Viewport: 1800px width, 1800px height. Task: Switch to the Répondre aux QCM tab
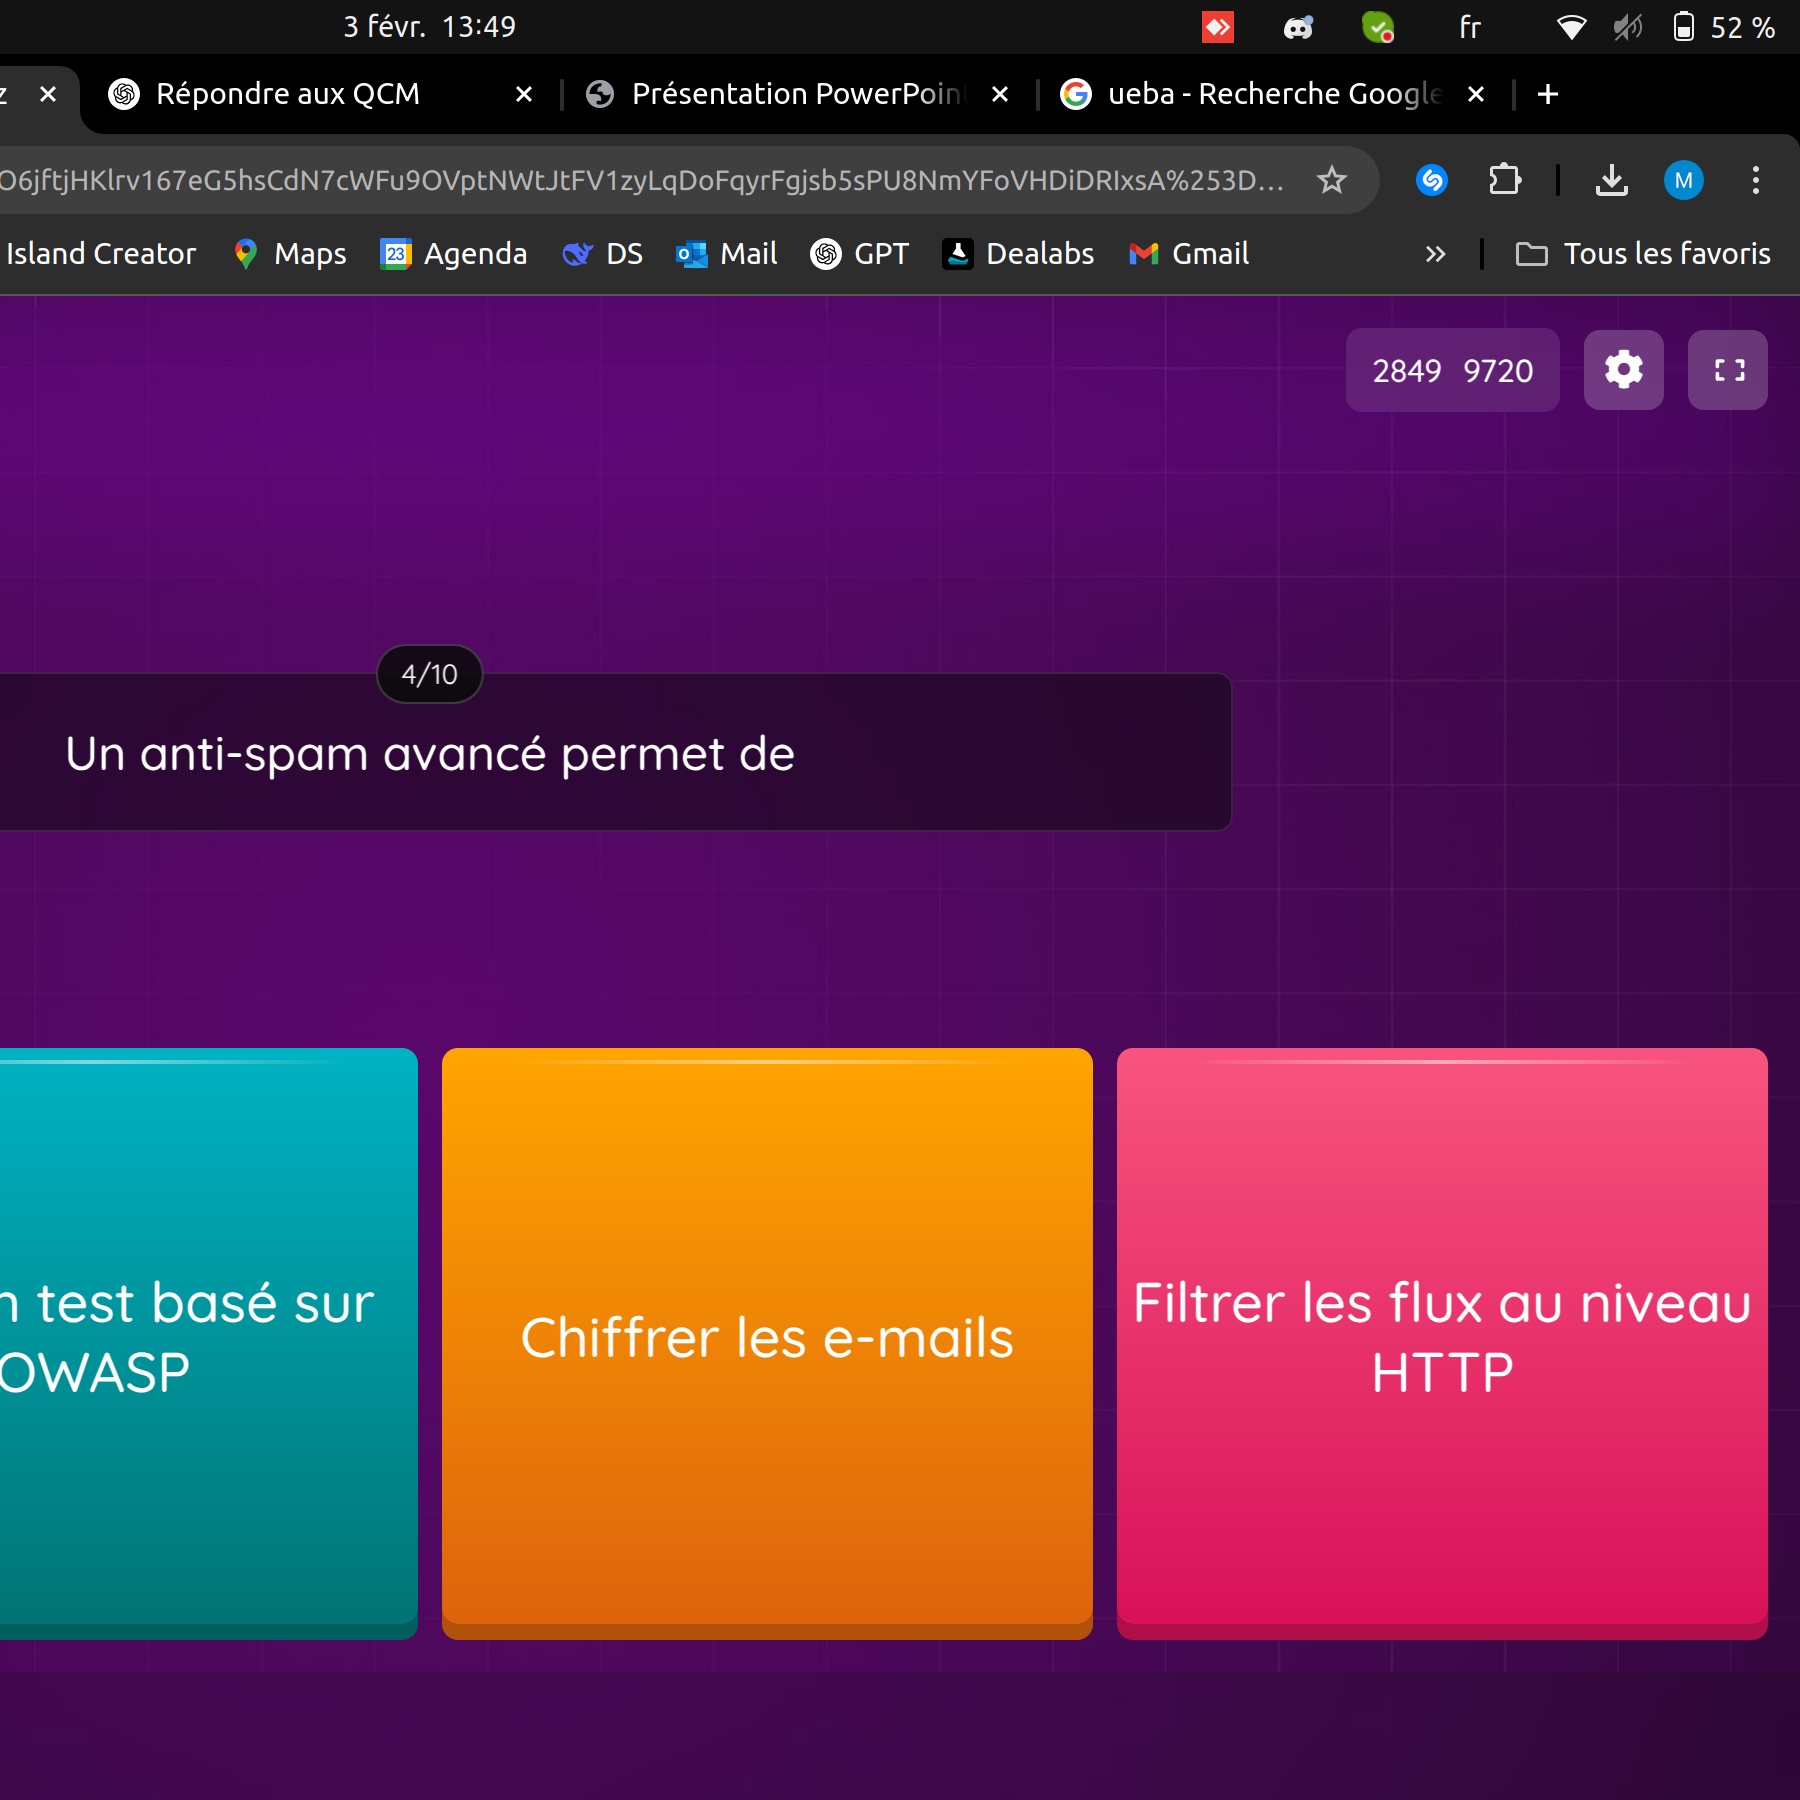point(288,94)
